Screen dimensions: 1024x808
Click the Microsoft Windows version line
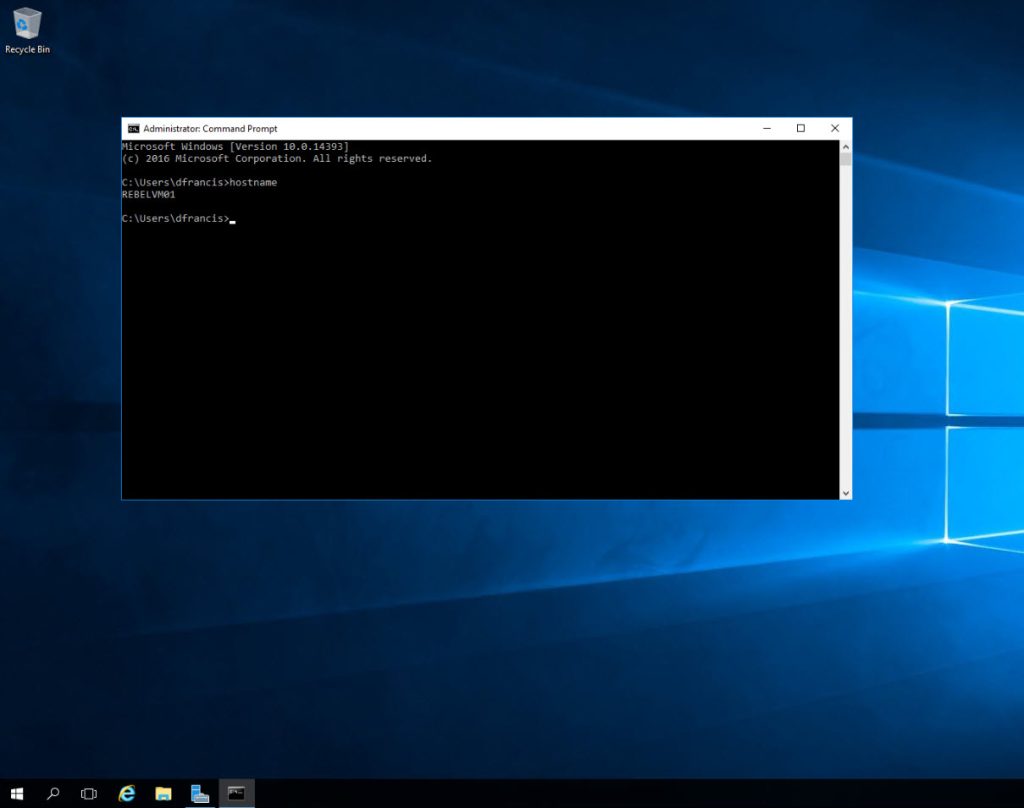235,147
